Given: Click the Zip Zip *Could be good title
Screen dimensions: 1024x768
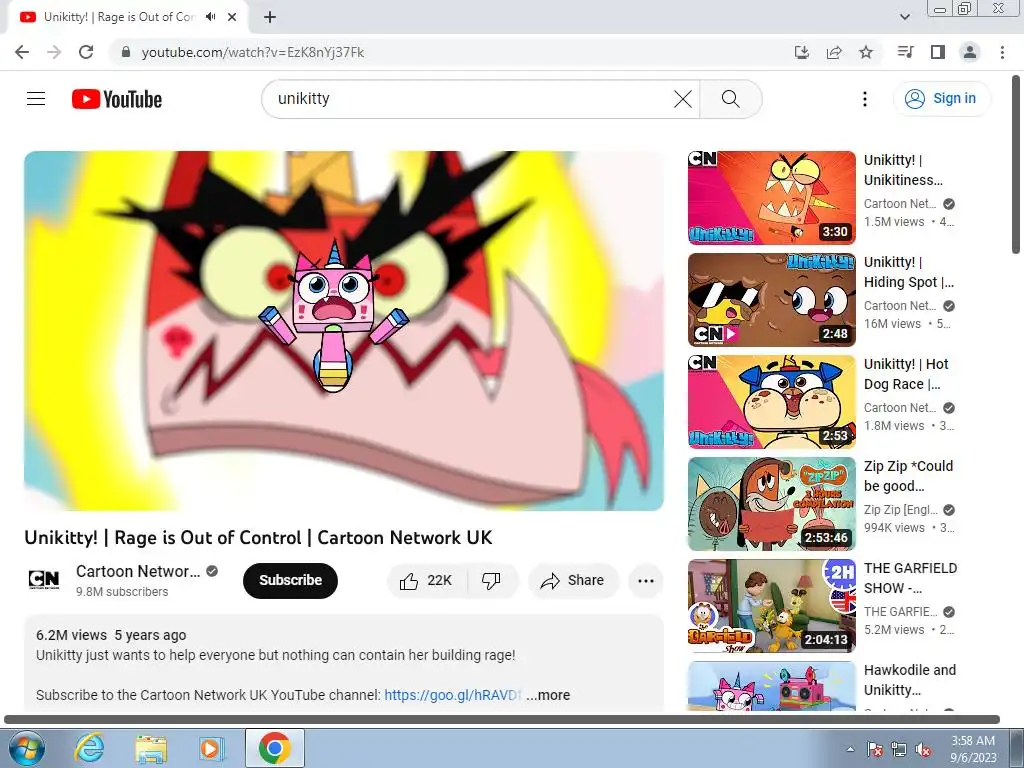Looking at the screenshot, I should 908,475.
